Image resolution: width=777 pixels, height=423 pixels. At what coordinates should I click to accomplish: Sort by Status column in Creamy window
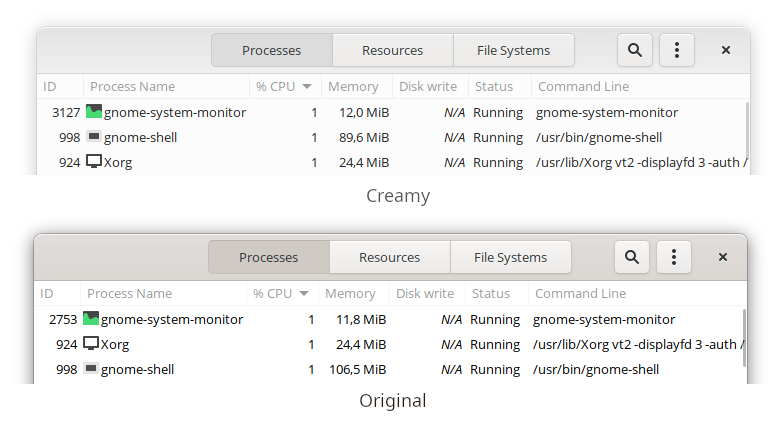pos(500,87)
